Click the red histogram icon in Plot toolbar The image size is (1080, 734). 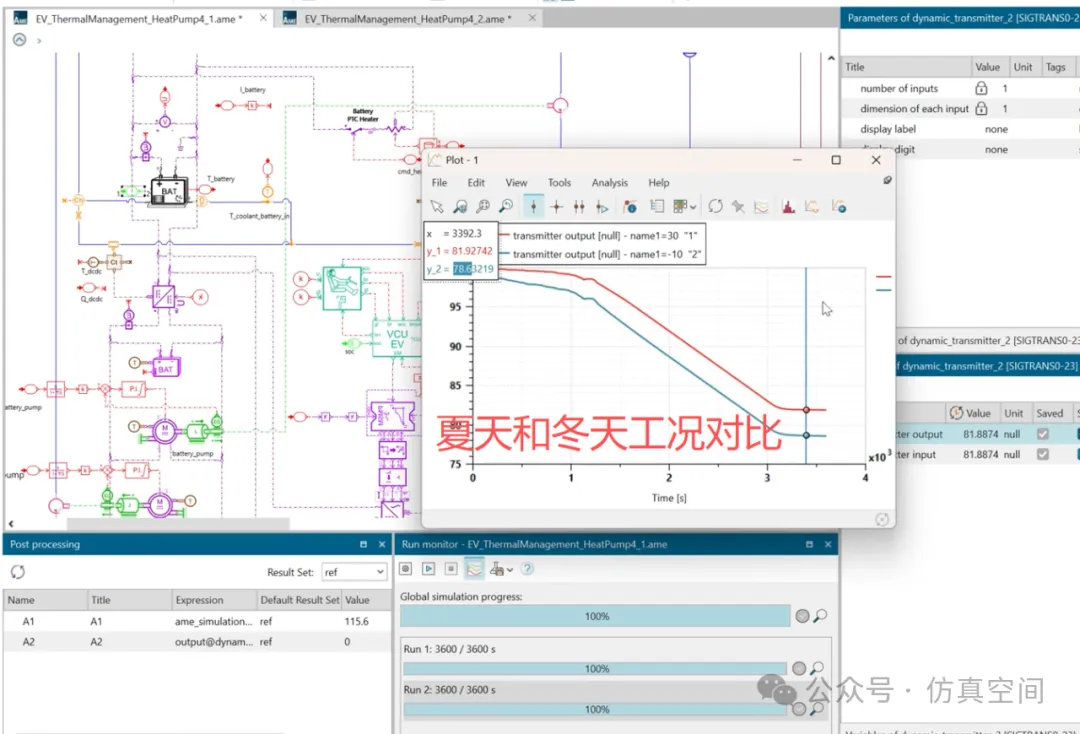pos(788,207)
